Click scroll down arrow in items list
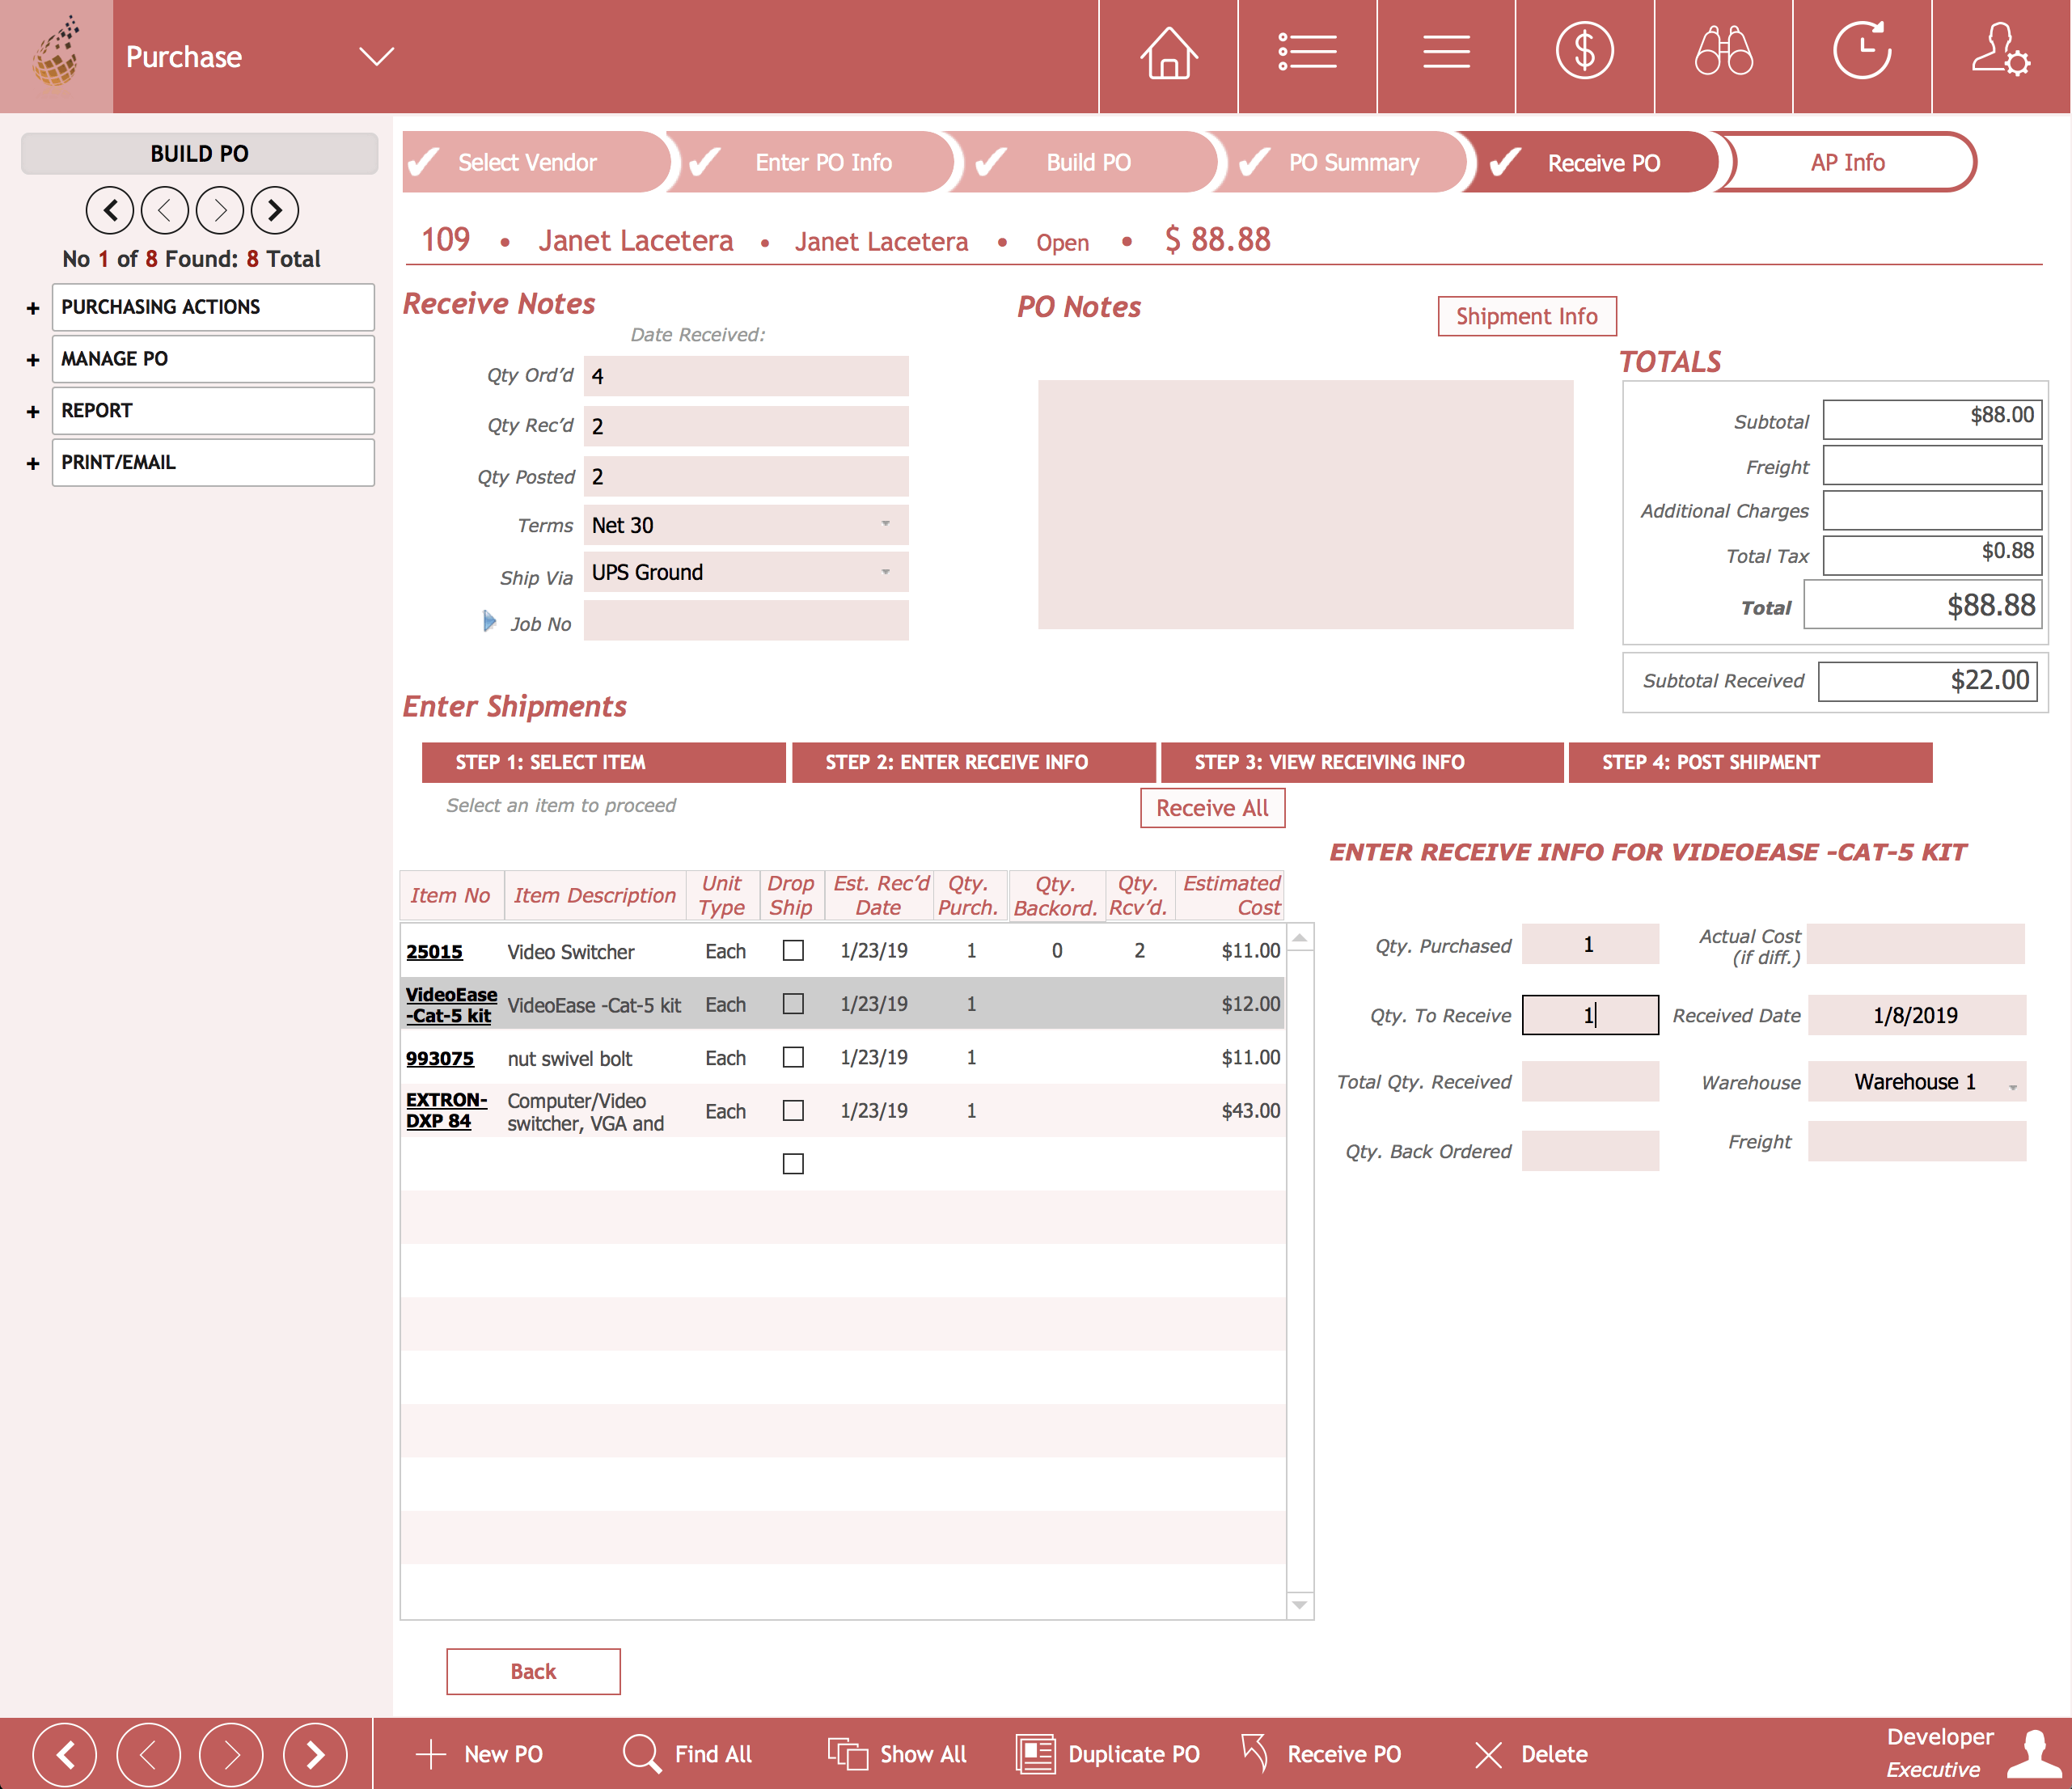2072x1789 pixels. click(x=1299, y=1605)
